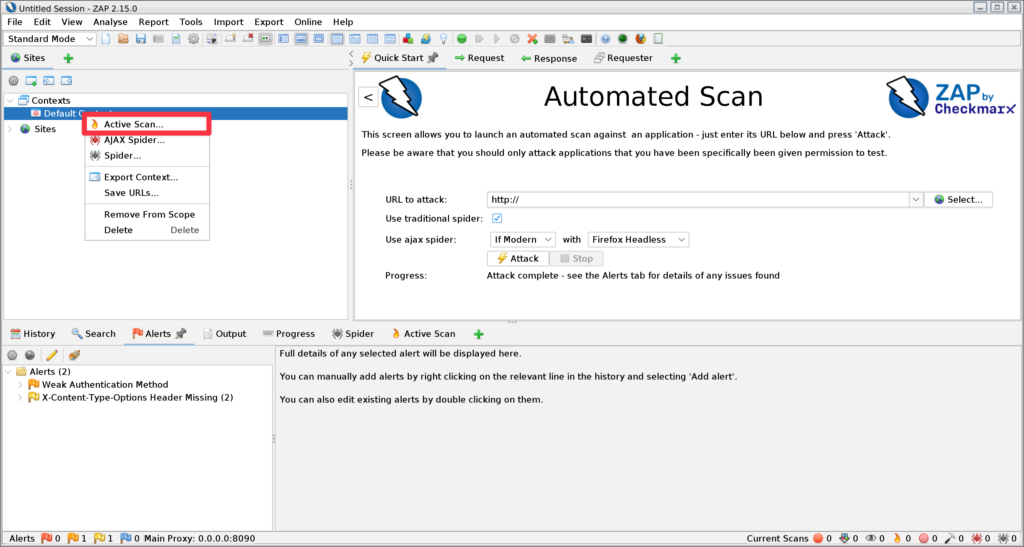Click the Manage Add-ons colored blocks icon
Viewport: 1024px width, 547px height.
tap(408, 39)
